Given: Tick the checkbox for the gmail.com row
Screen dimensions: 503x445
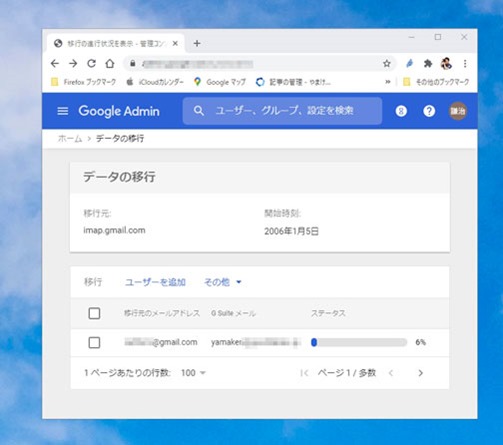Looking at the screenshot, I should [94, 343].
